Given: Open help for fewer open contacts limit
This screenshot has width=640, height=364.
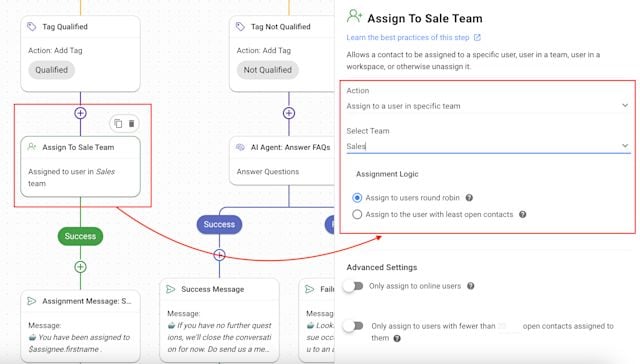Looking at the screenshot, I should click(397, 338).
